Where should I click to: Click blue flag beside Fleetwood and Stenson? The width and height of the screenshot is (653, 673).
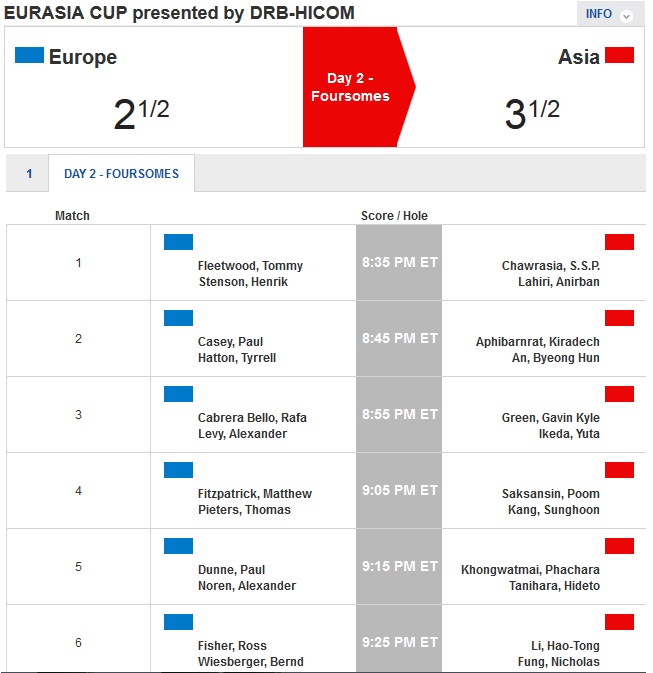click(178, 241)
